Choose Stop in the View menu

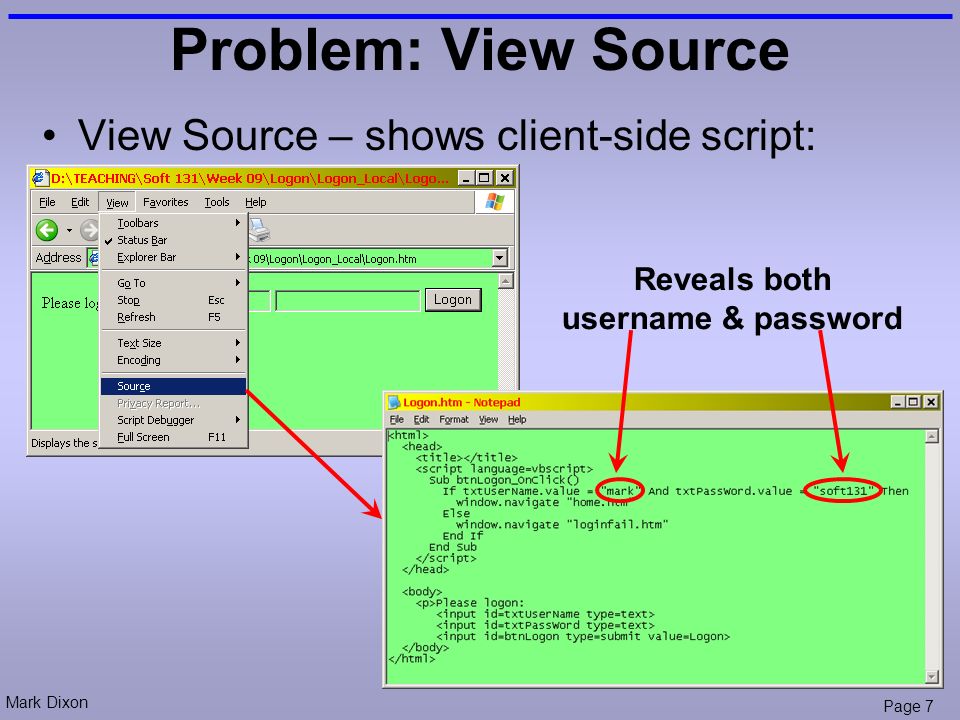pyautogui.click(x=173, y=300)
